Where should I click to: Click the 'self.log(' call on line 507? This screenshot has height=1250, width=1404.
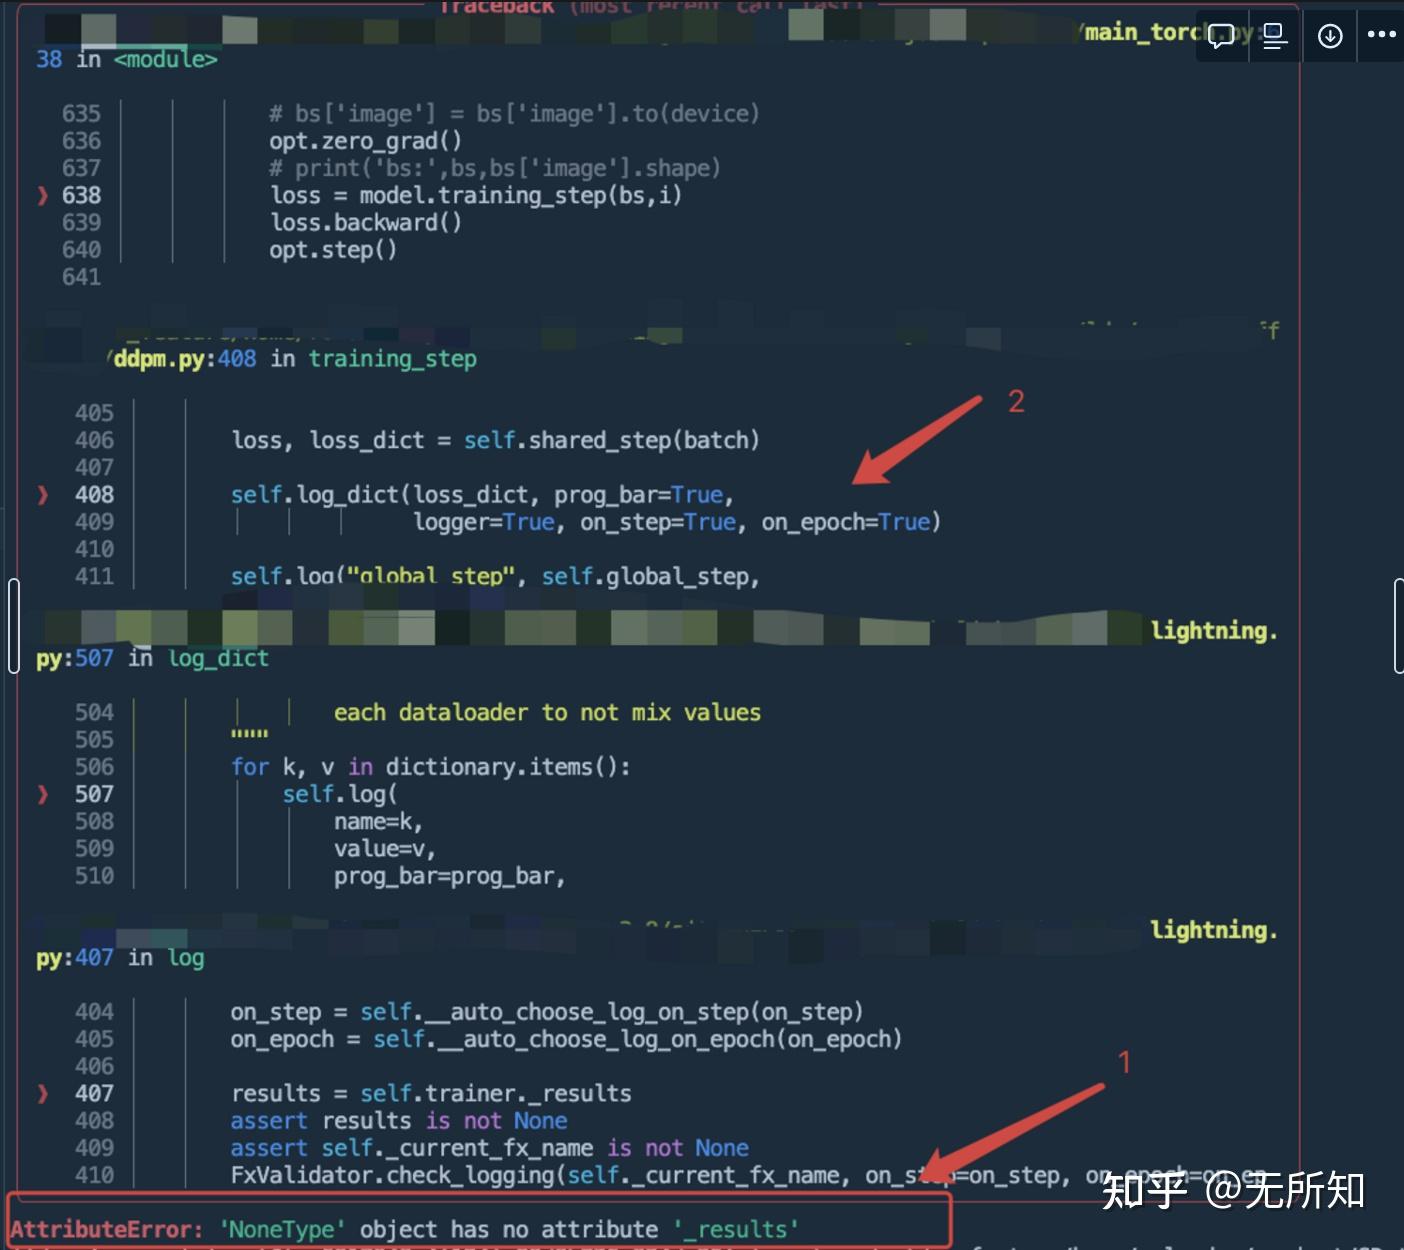[x=340, y=794]
